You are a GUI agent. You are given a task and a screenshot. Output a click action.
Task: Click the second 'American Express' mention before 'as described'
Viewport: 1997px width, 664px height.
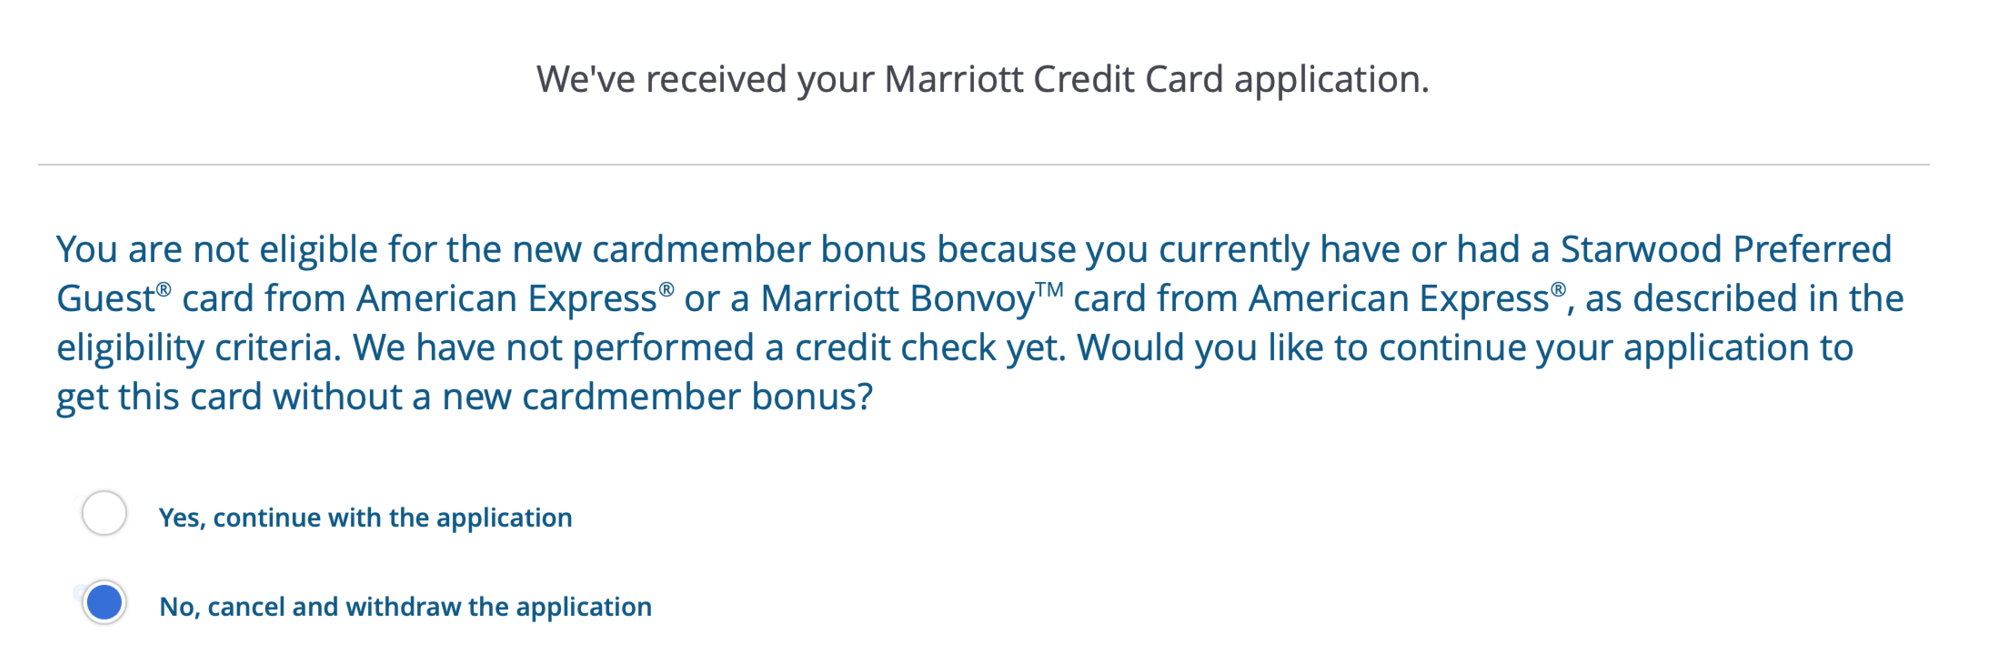1399,299
